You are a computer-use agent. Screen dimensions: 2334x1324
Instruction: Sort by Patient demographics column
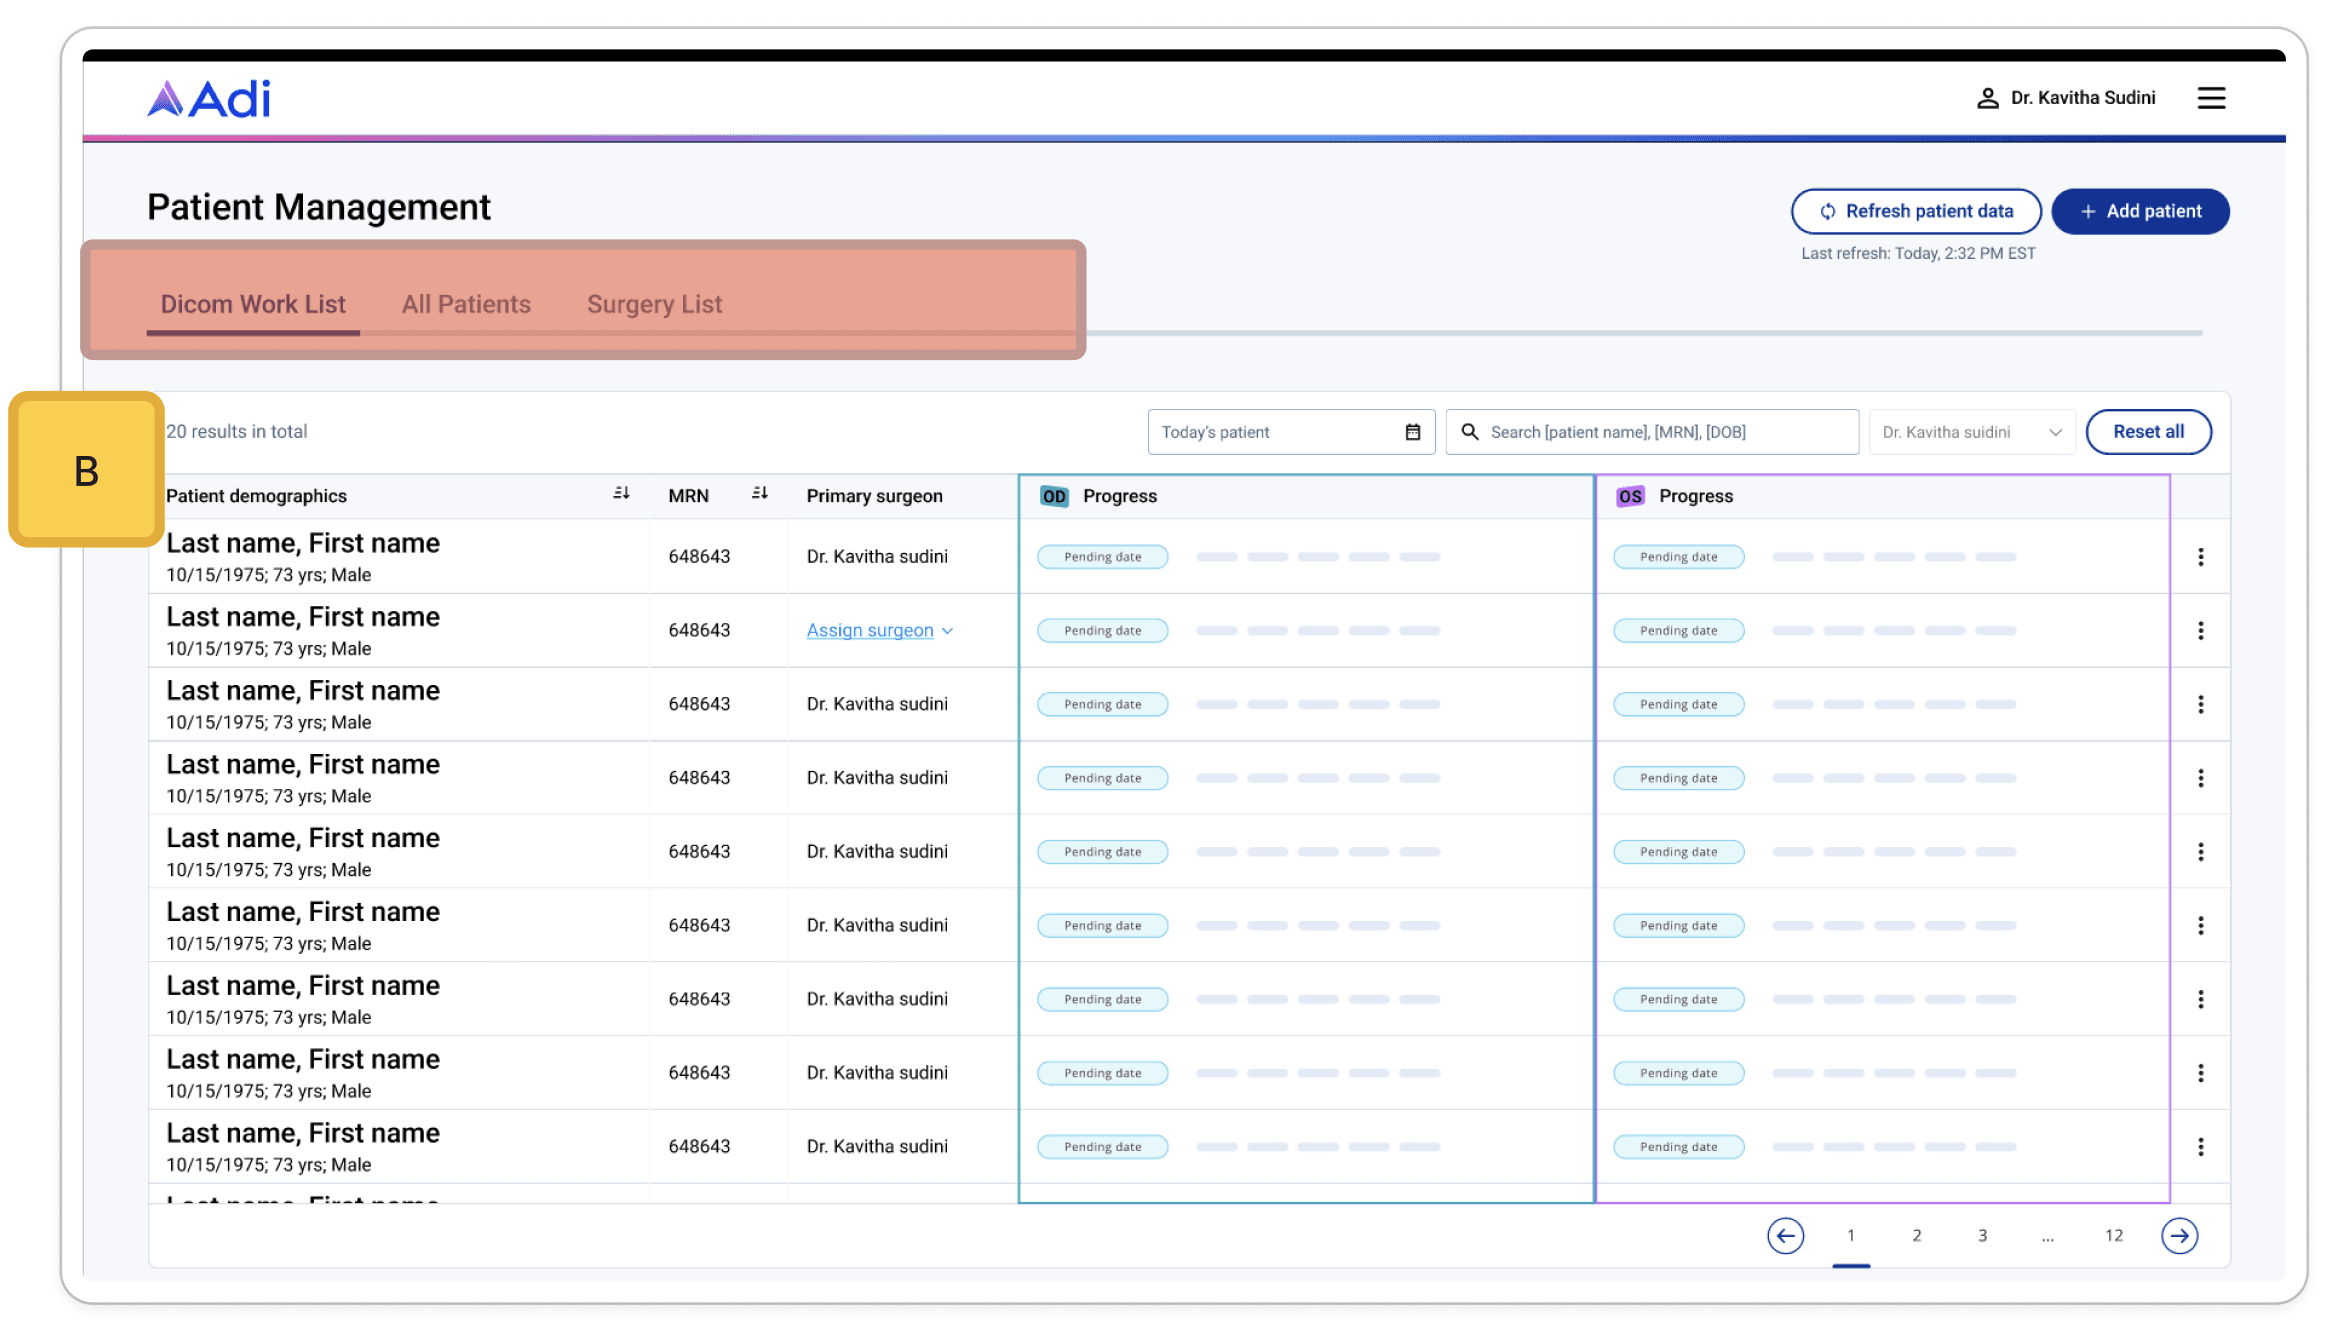tap(621, 494)
